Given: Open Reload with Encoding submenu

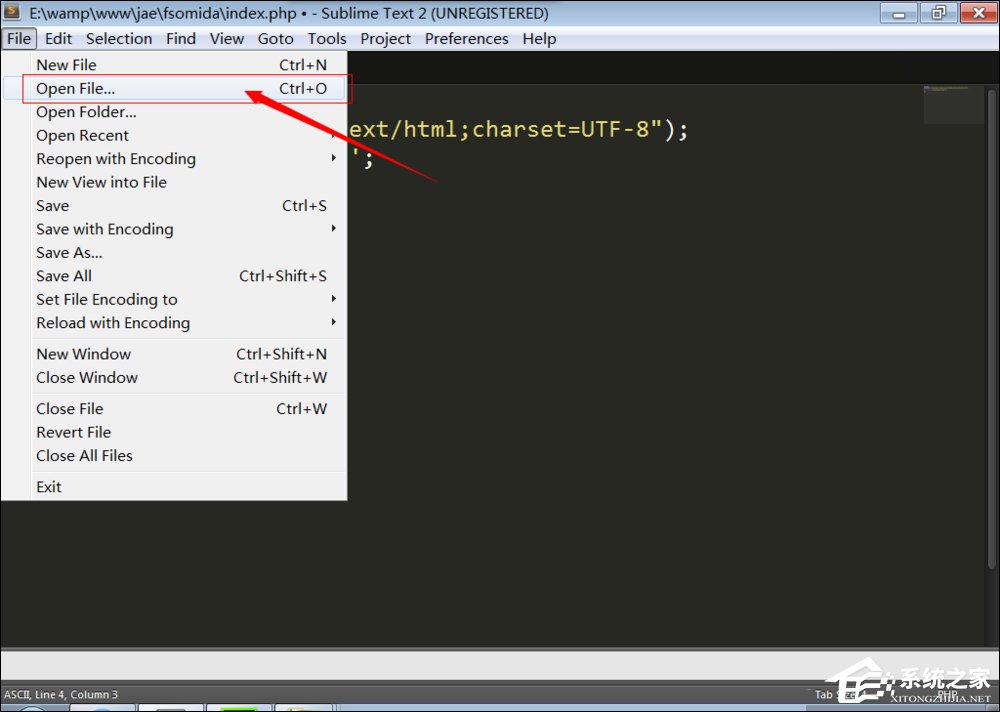Looking at the screenshot, I should click(113, 323).
